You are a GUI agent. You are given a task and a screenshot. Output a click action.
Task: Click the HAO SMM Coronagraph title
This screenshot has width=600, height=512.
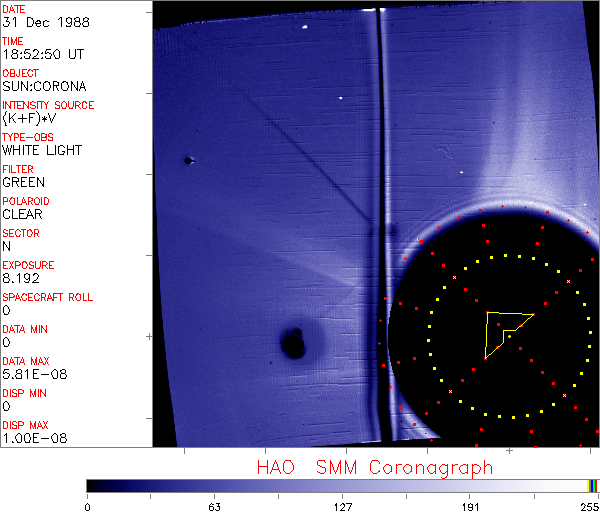374,467
